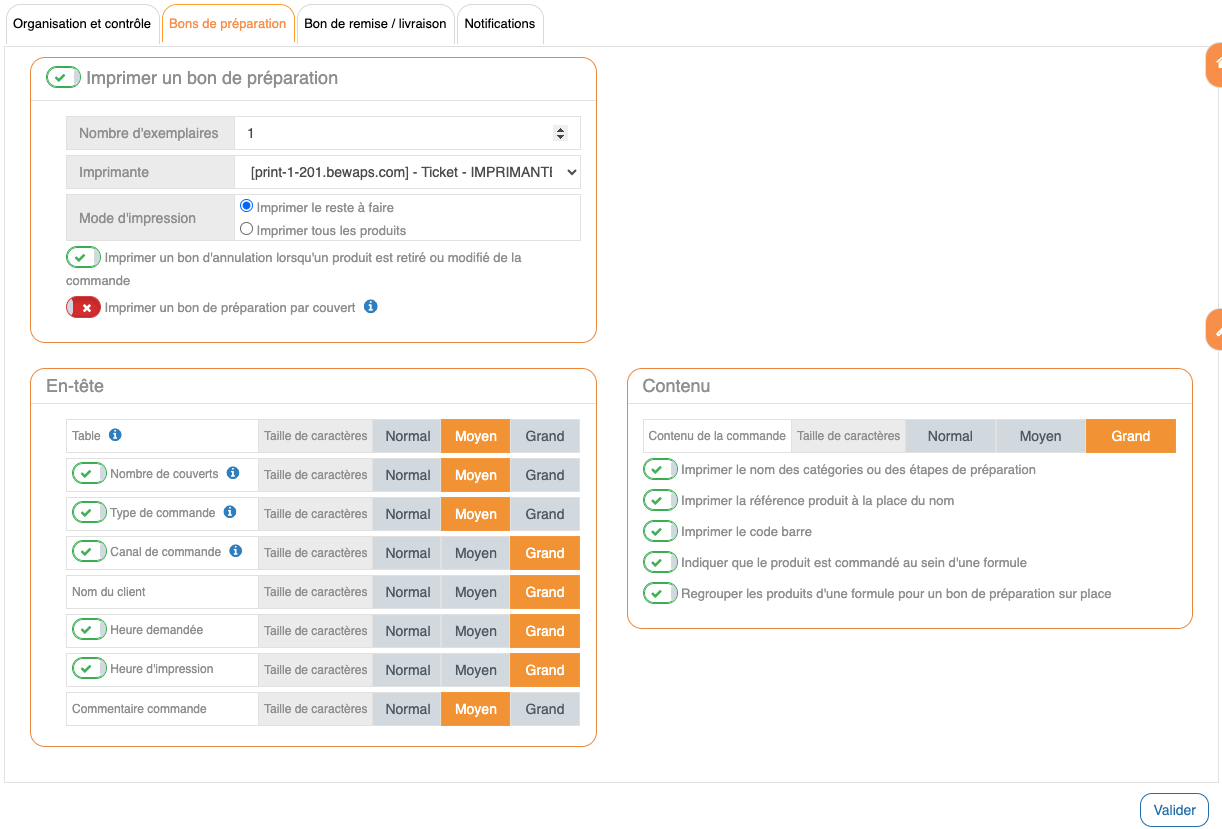
Task: Open Bon de remise / livraison tab
Action: [x=375, y=24]
